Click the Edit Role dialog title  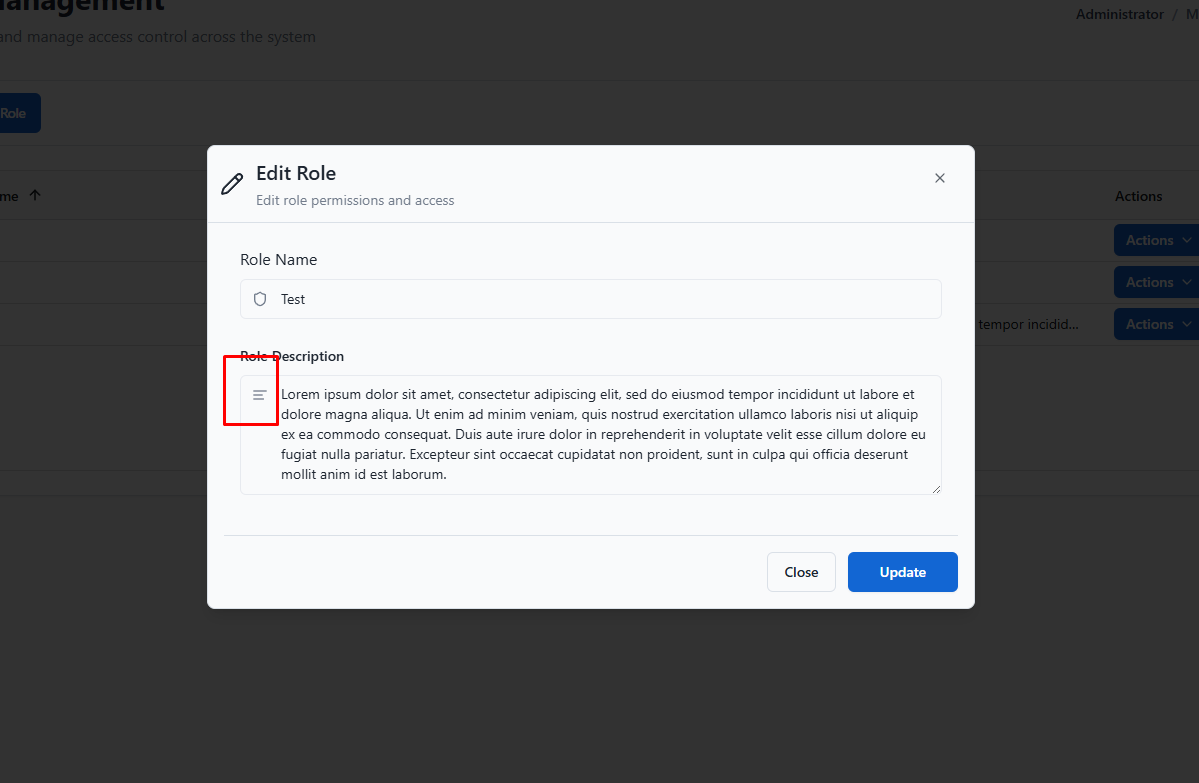pos(296,174)
